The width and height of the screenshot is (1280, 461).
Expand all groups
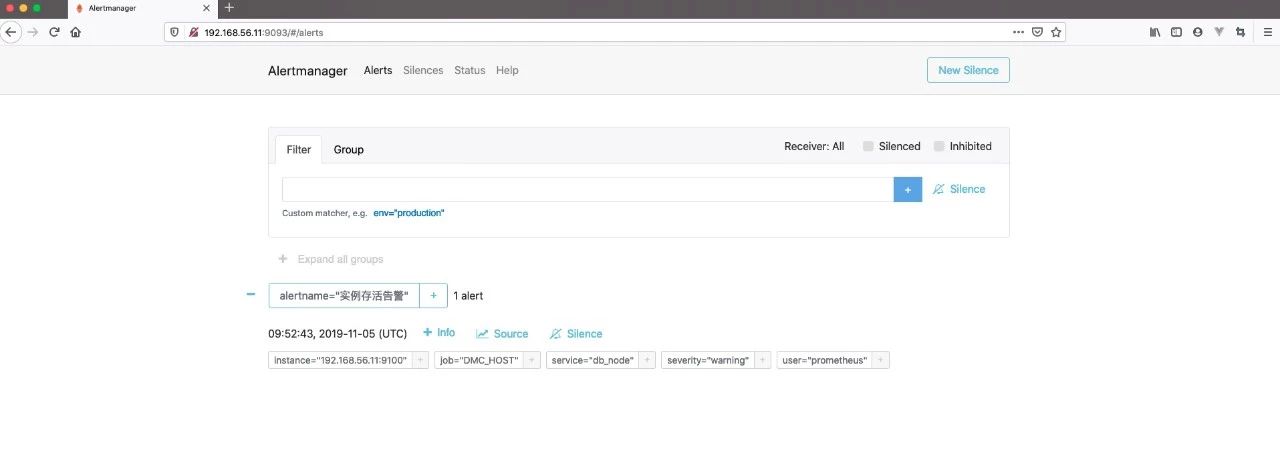331,259
